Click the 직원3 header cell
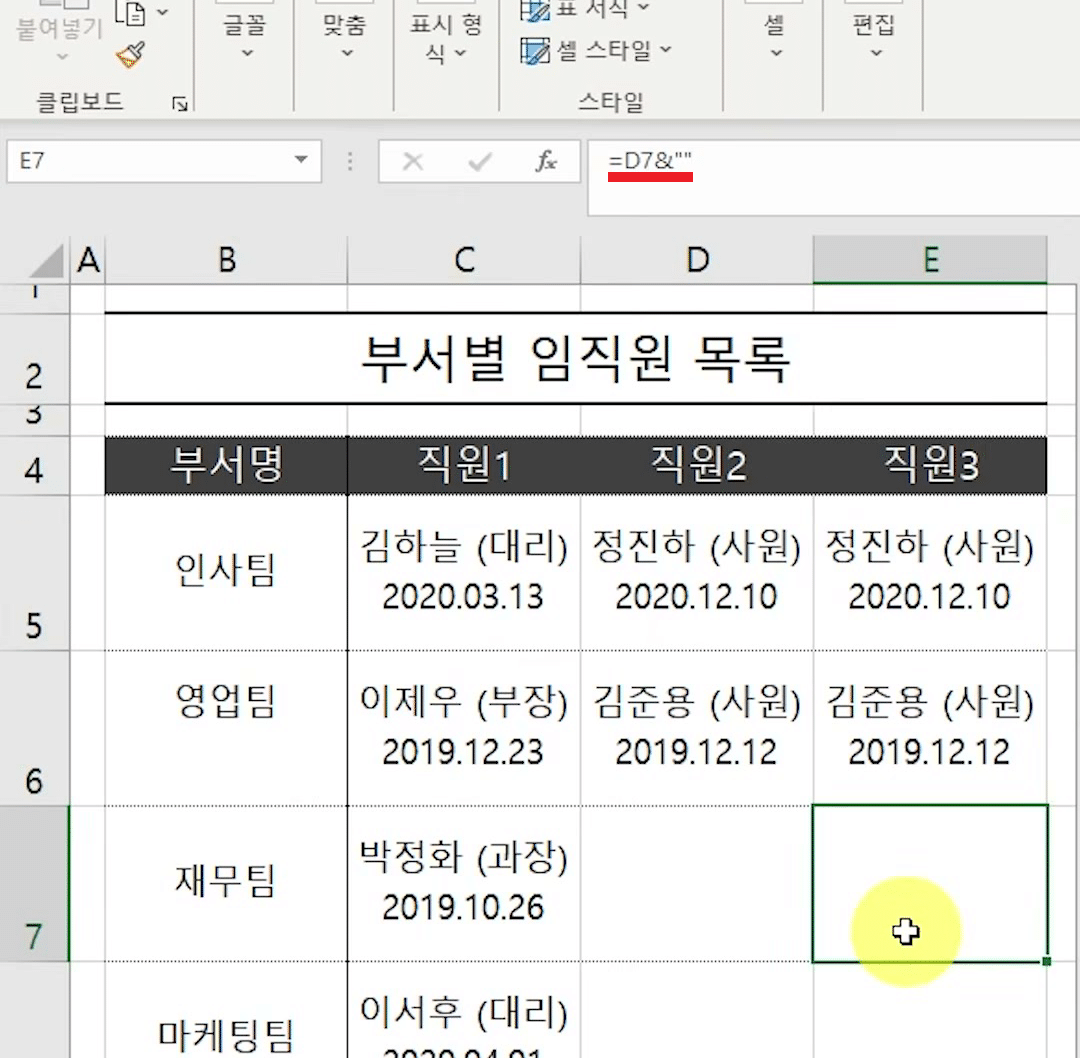1080x1058 pixels. (x=930, y=466)
